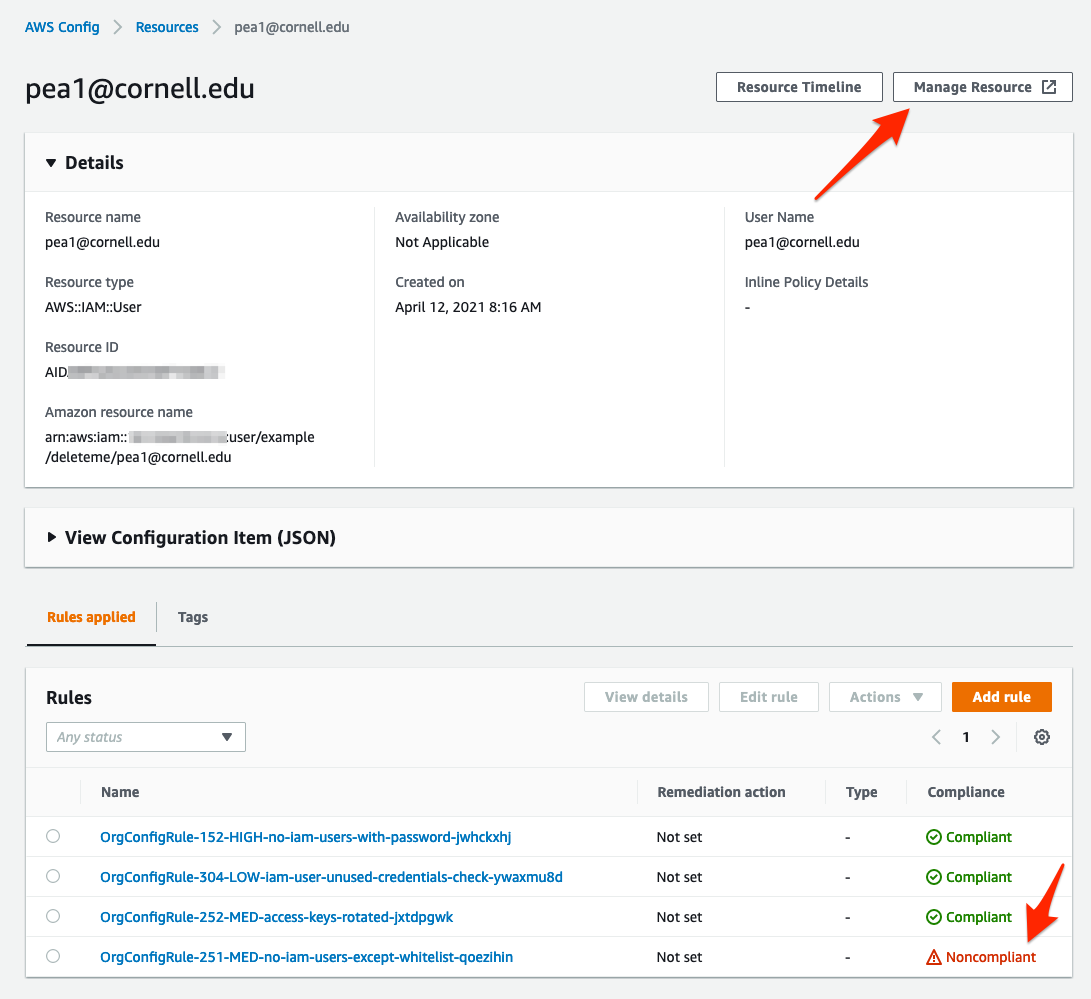Viewport: 1091px width, 999px height.
Task: Click the Edit rule button
Action: click(x=769, y=697)
